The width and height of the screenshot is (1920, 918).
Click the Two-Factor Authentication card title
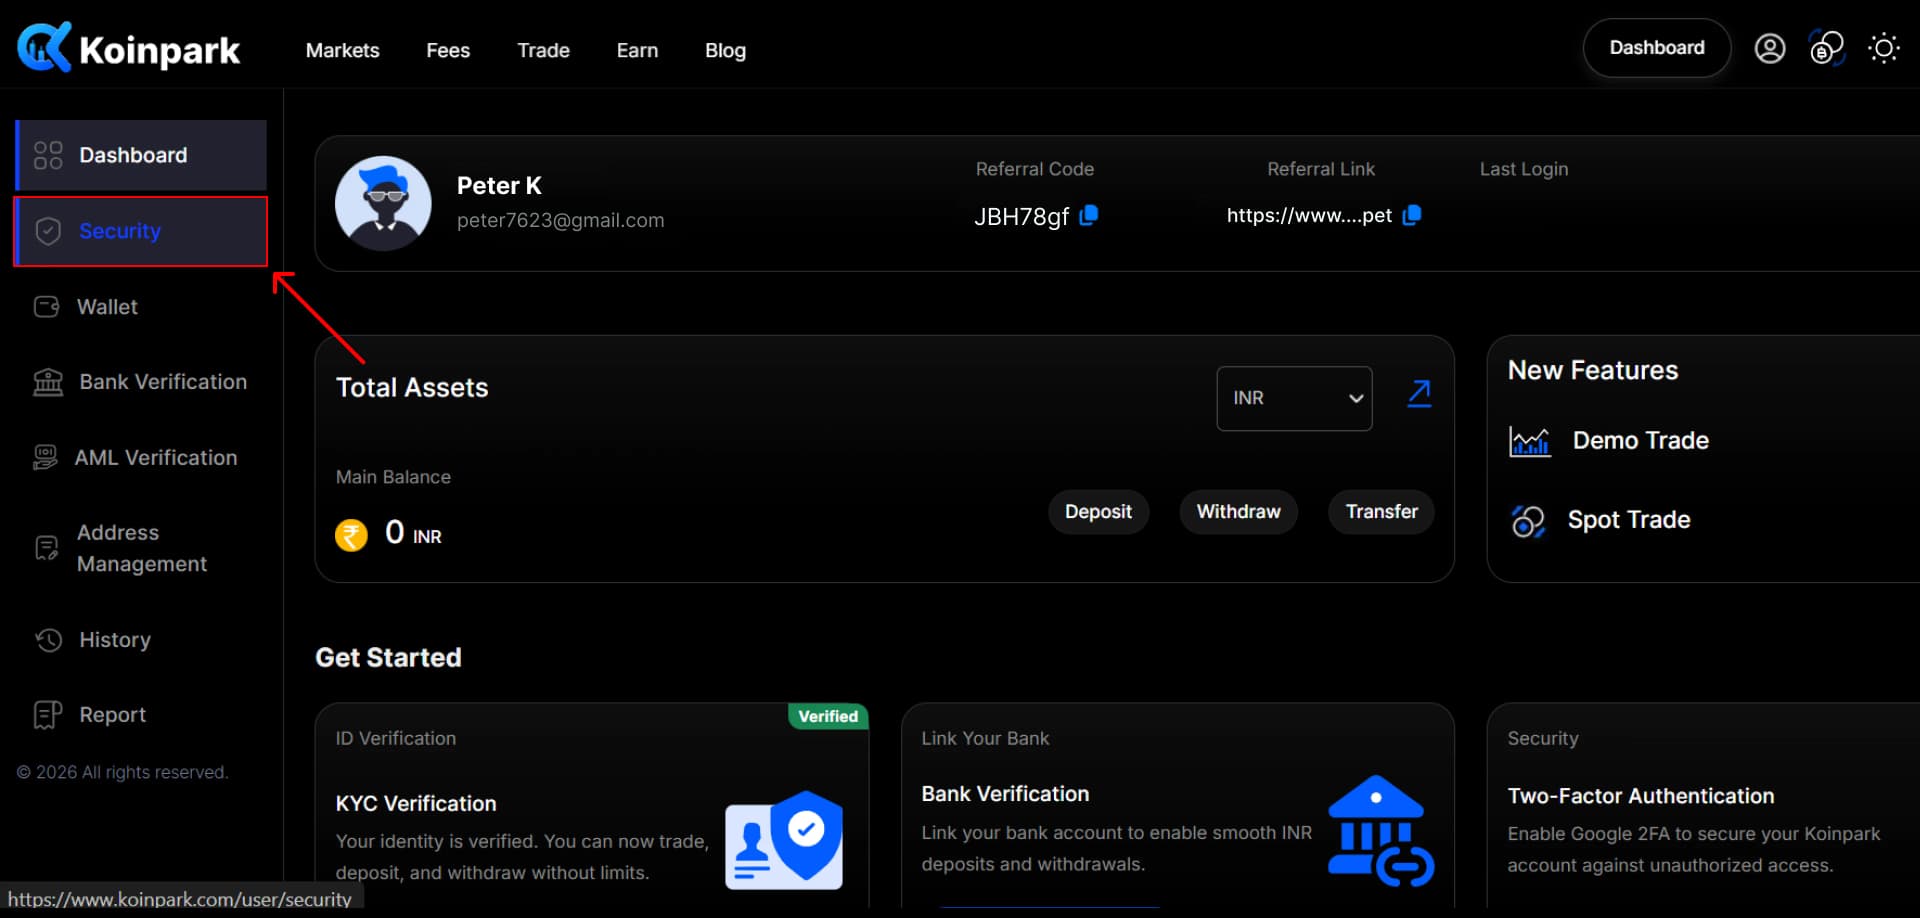1641,796
